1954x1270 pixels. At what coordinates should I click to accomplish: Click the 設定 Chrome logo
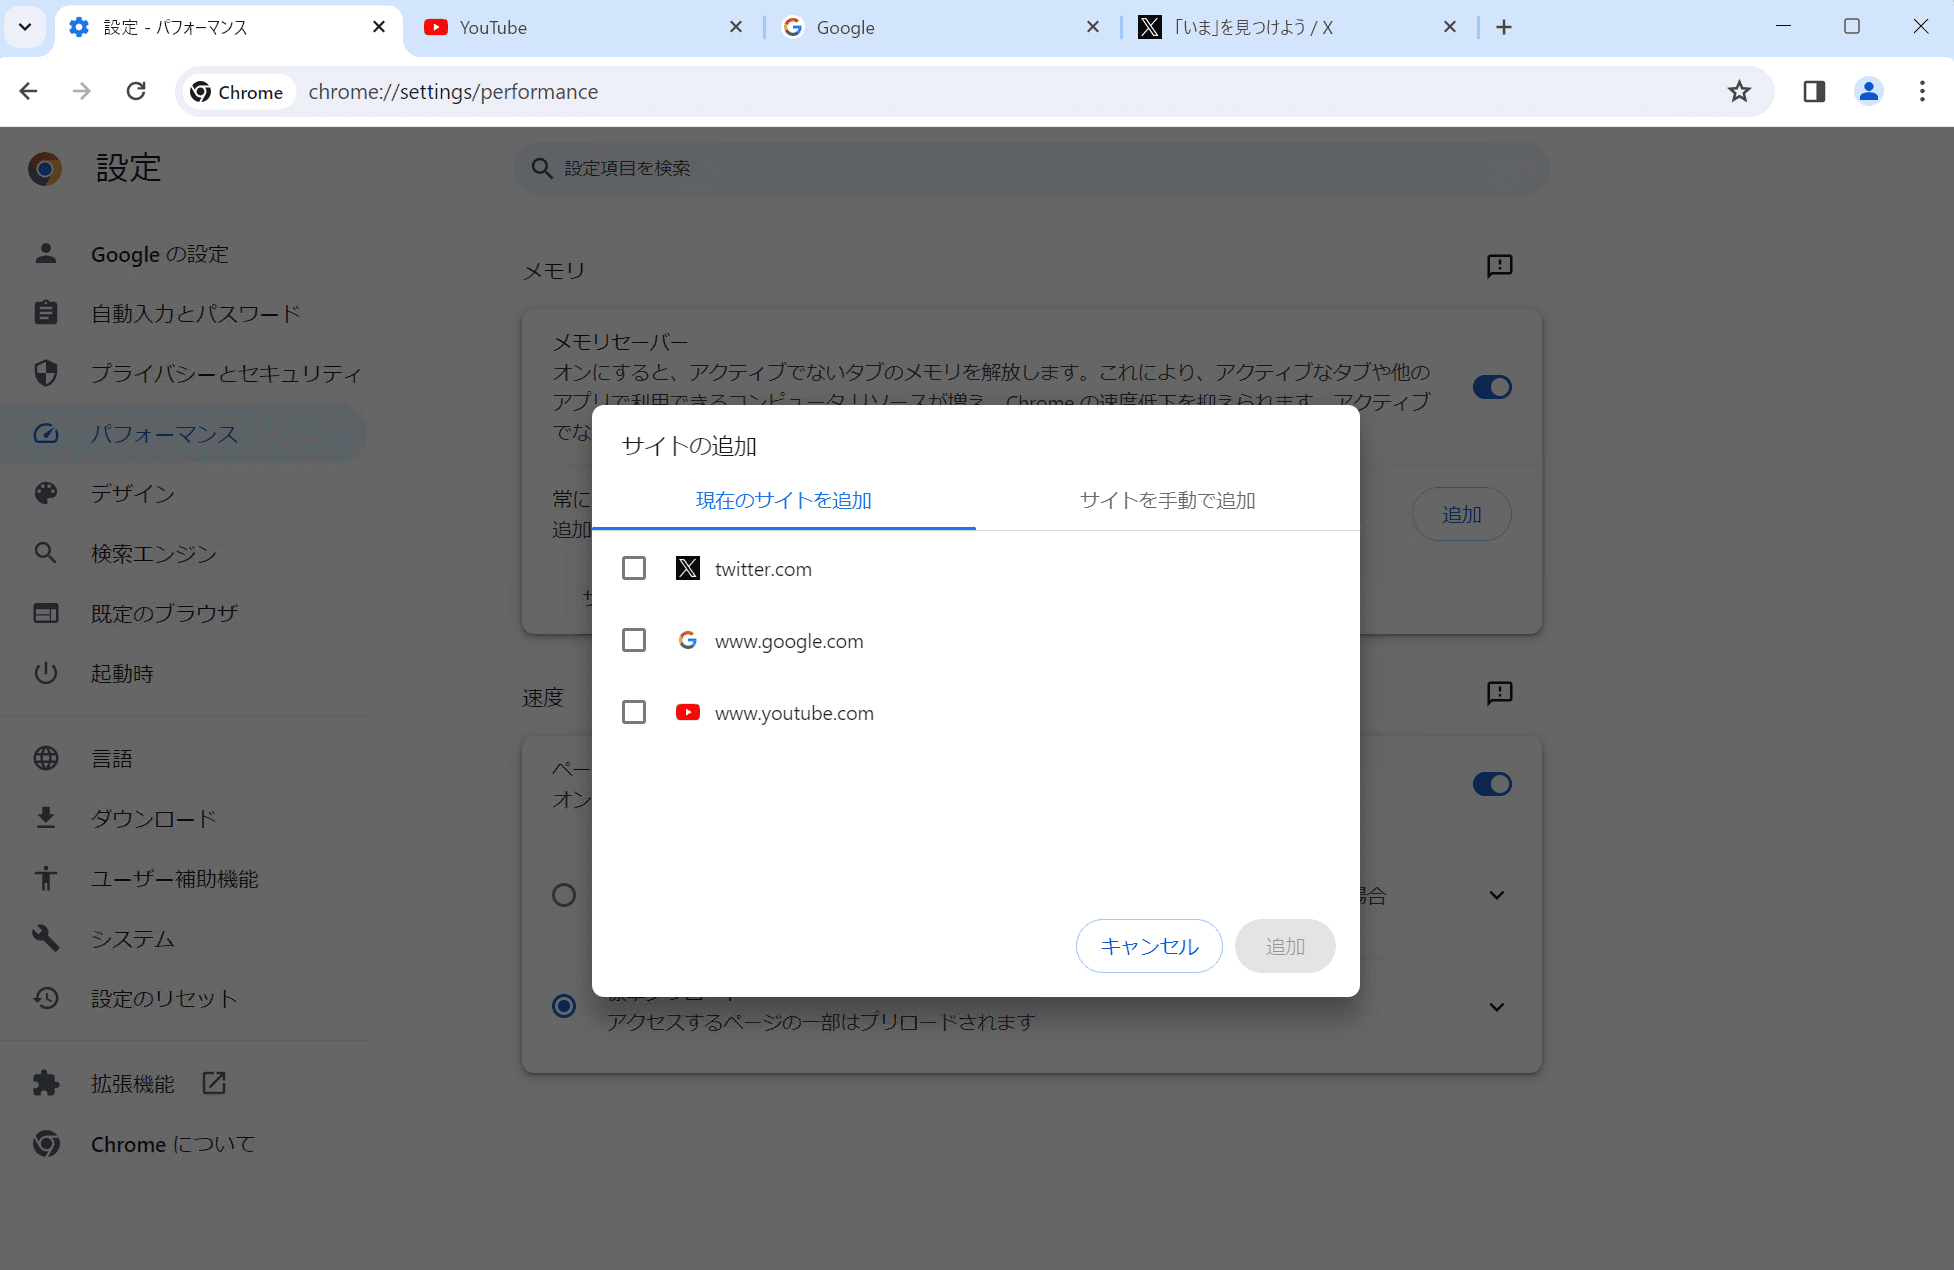(45, 168)
